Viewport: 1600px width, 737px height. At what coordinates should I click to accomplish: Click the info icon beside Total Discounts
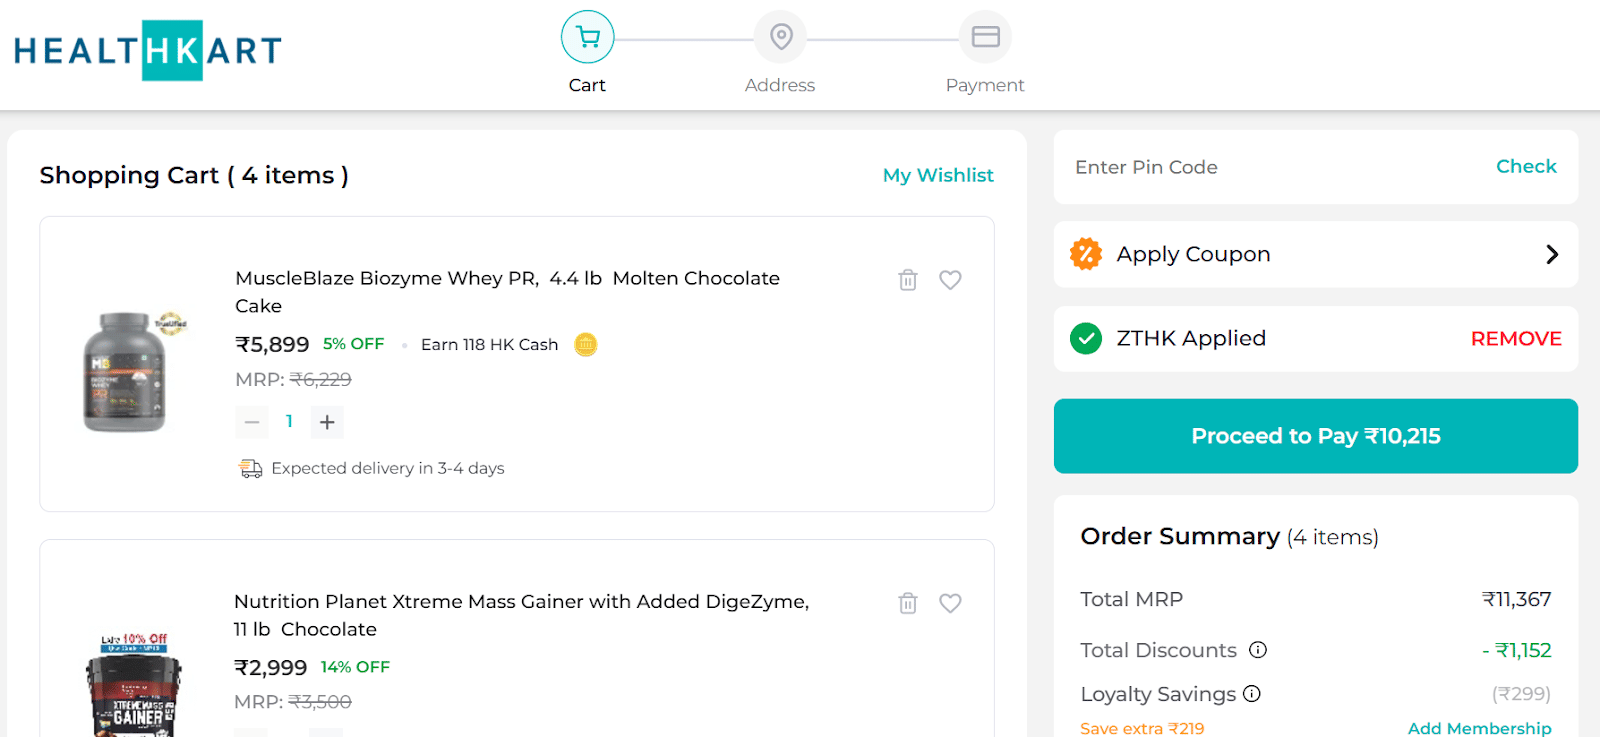(1258, 650)
